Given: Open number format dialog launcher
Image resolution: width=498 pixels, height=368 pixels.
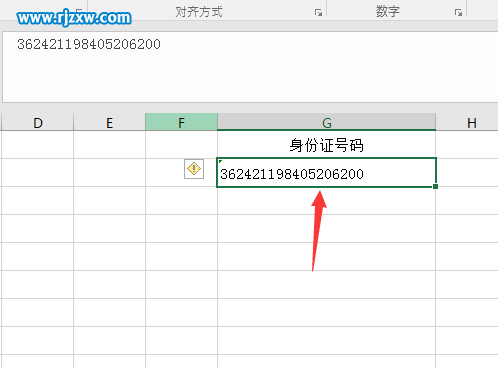Looking at the screenshot, I should tap(458, 13).
